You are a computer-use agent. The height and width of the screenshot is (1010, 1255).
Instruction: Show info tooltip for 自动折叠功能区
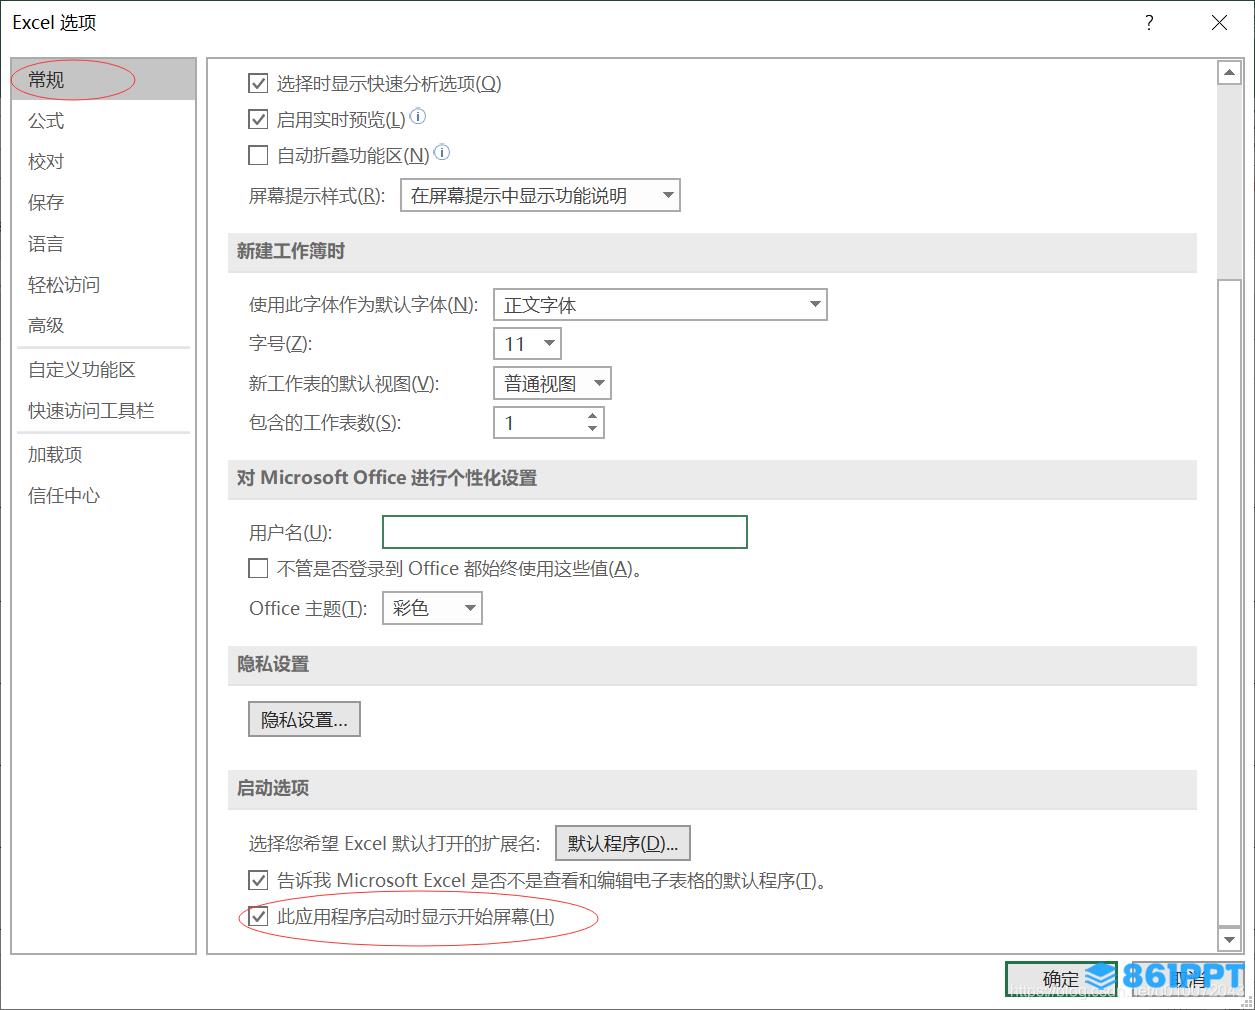point(442,153)
